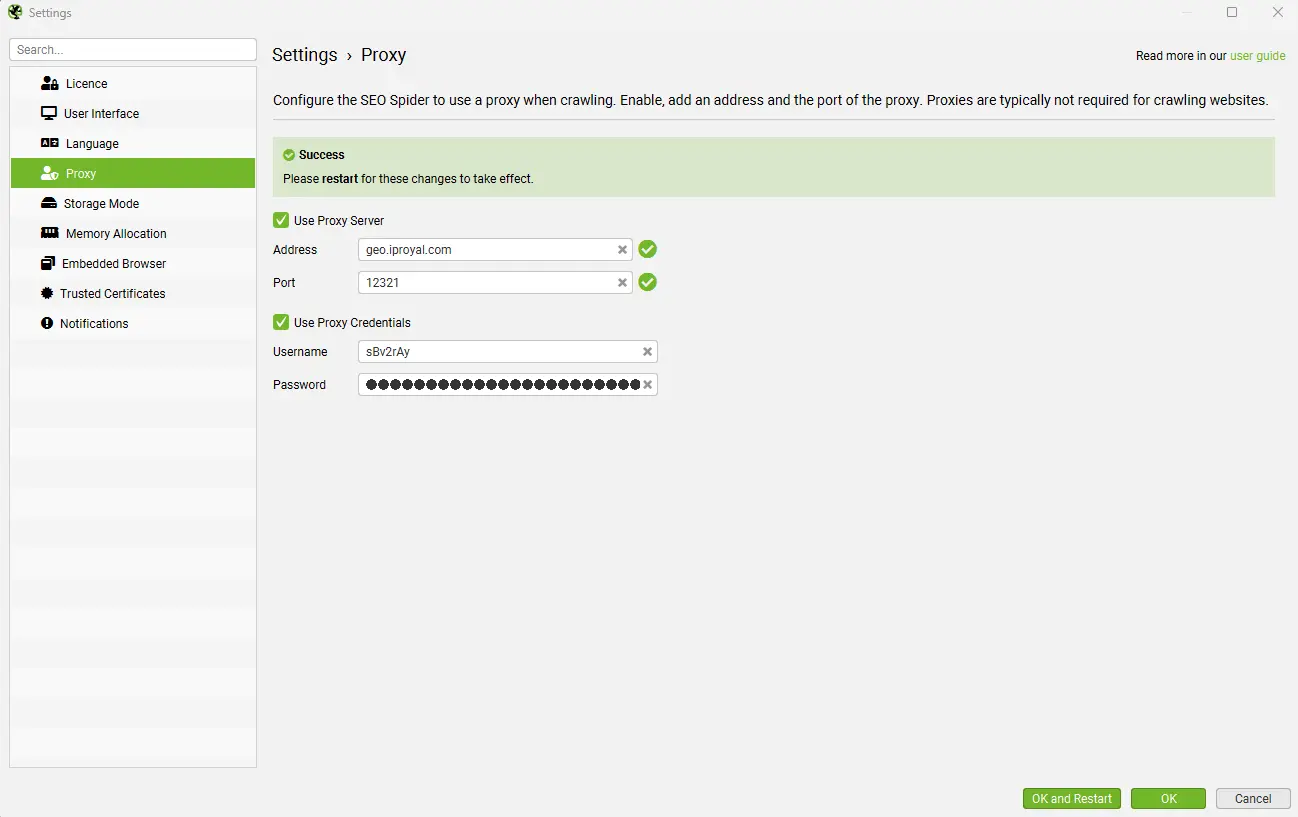Viewport: 1298px width, 817px height.
Task: Click the Notifications icon
Action: tap(47, 324)
